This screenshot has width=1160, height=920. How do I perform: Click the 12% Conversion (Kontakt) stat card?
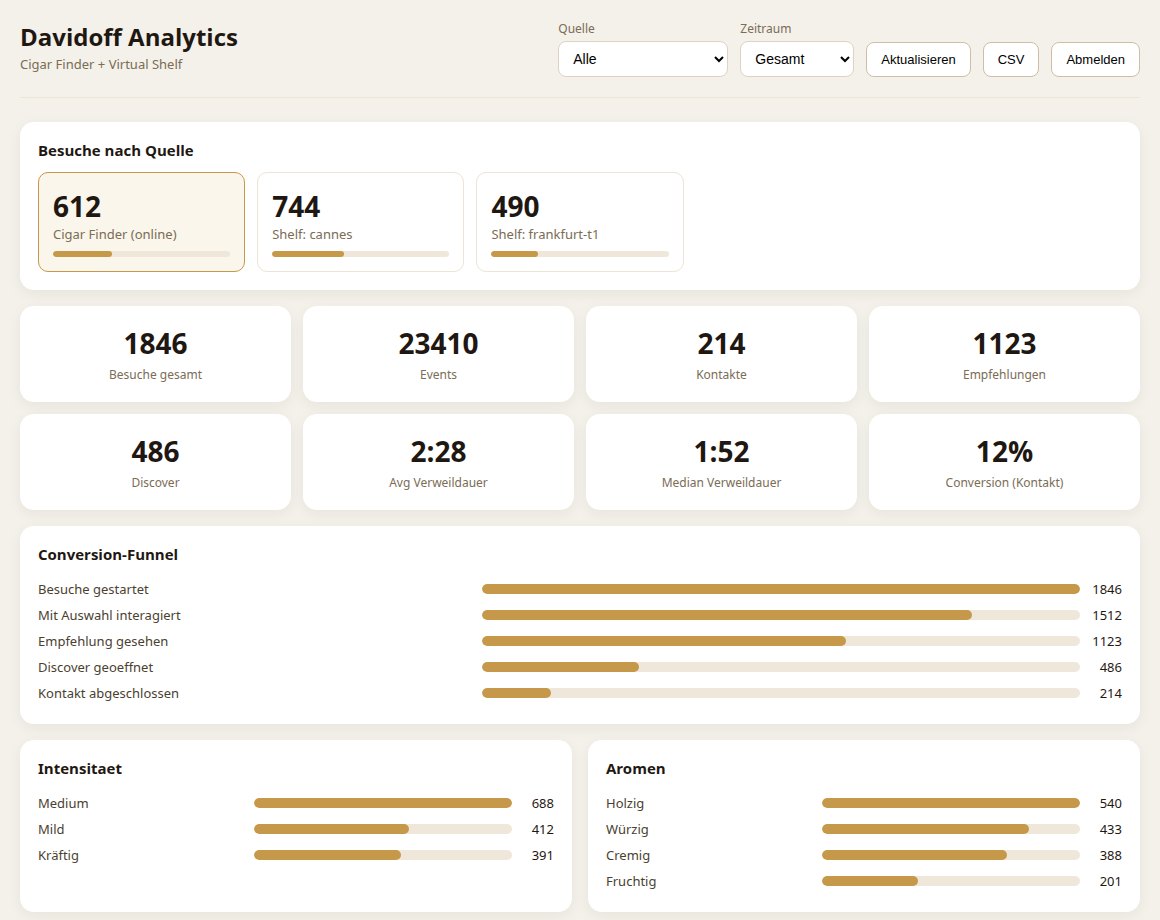coord(1004,462)
